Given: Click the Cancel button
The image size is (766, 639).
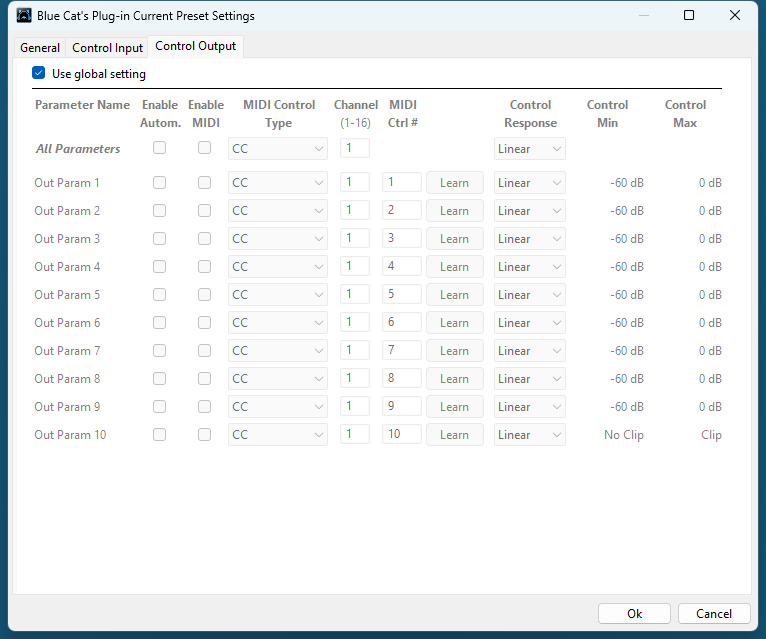Looking at the screenshot, I should [x=713, y=614].
